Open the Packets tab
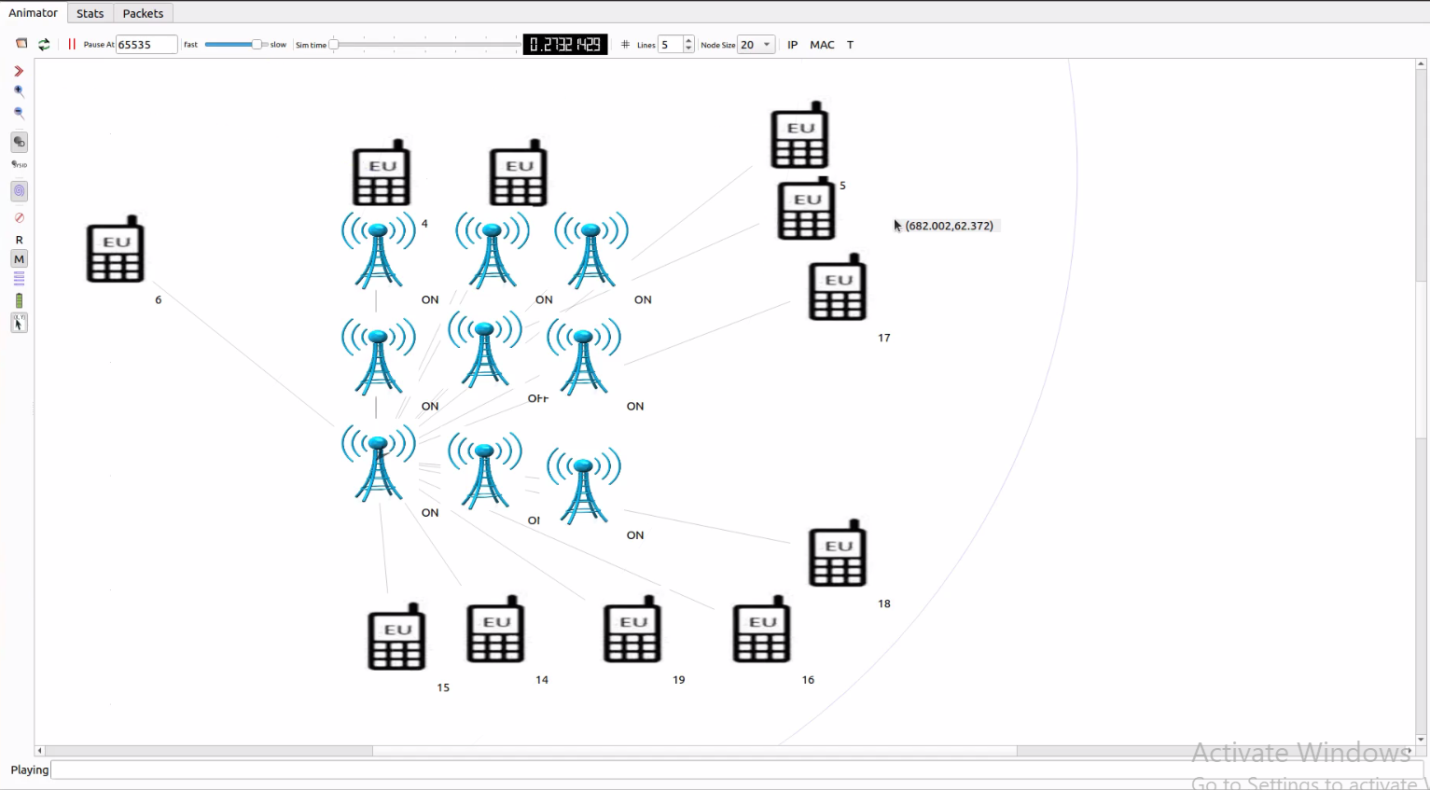The height and width of the screenshot is (790, 1430). tap(143, 13)
